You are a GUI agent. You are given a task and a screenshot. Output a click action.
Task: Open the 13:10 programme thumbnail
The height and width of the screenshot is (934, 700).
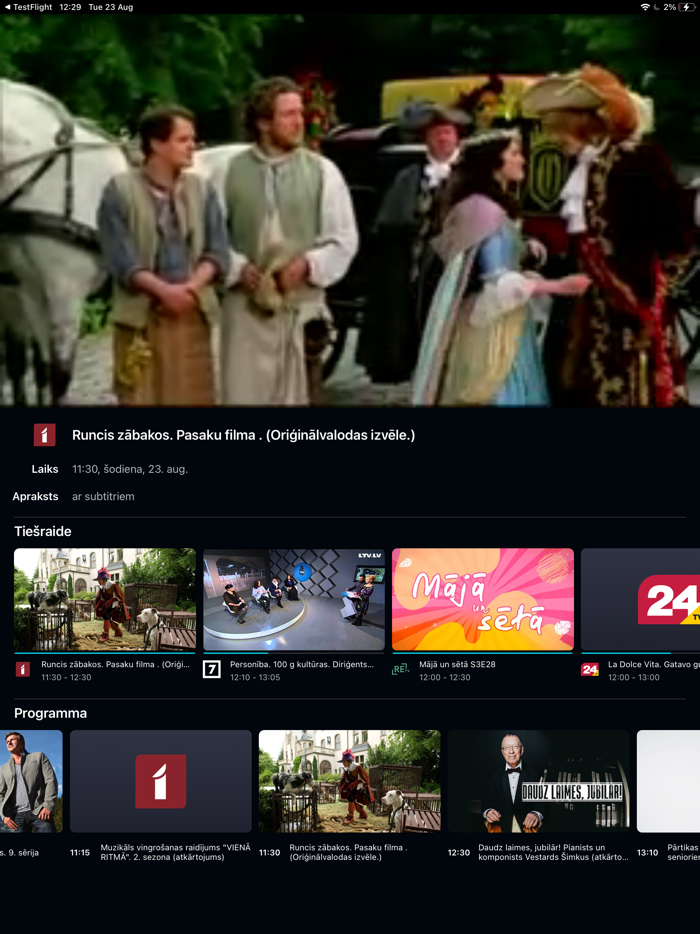(668, 781)
